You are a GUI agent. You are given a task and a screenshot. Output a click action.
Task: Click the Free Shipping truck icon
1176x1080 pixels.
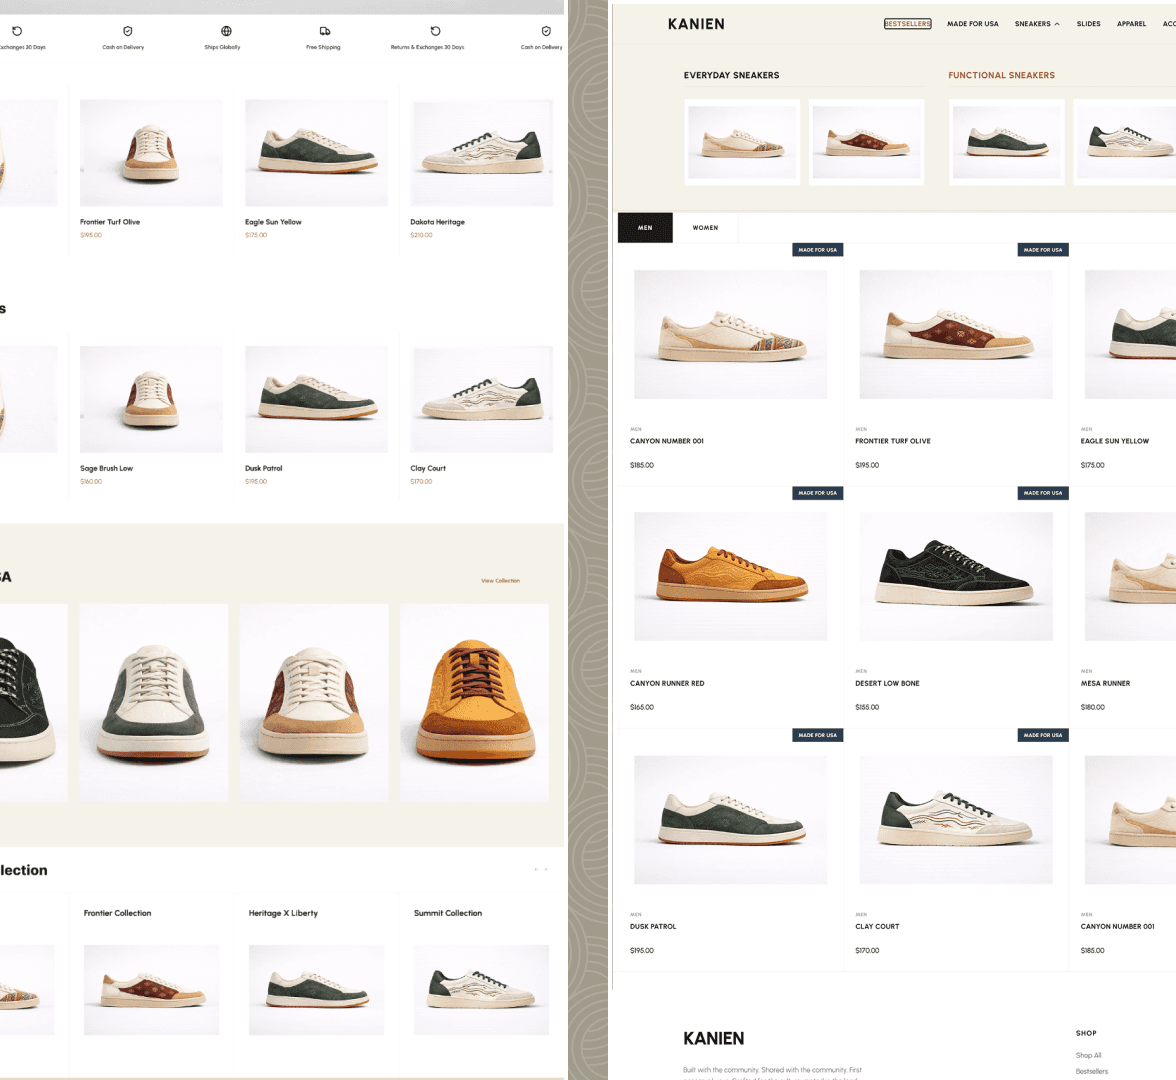click(x=325, y=31)
